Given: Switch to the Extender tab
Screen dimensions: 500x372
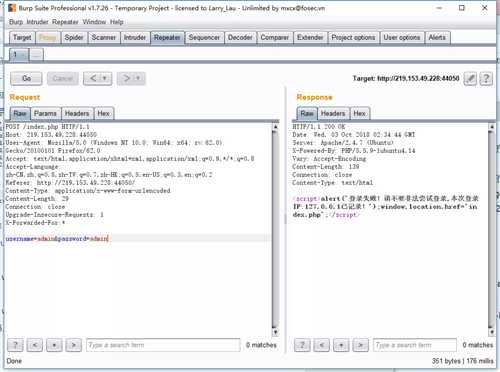Looking at the screenshot, I should (x=310, y=38).
